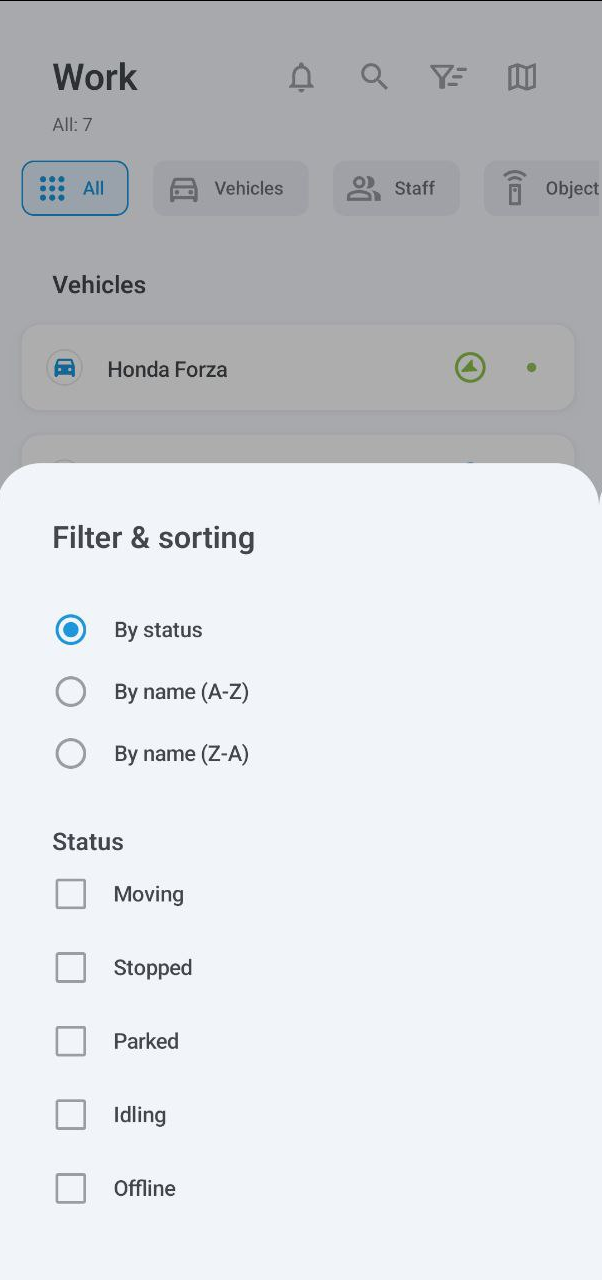
Task: Click the filter icon in the top bar
Action: click(448, 76)
